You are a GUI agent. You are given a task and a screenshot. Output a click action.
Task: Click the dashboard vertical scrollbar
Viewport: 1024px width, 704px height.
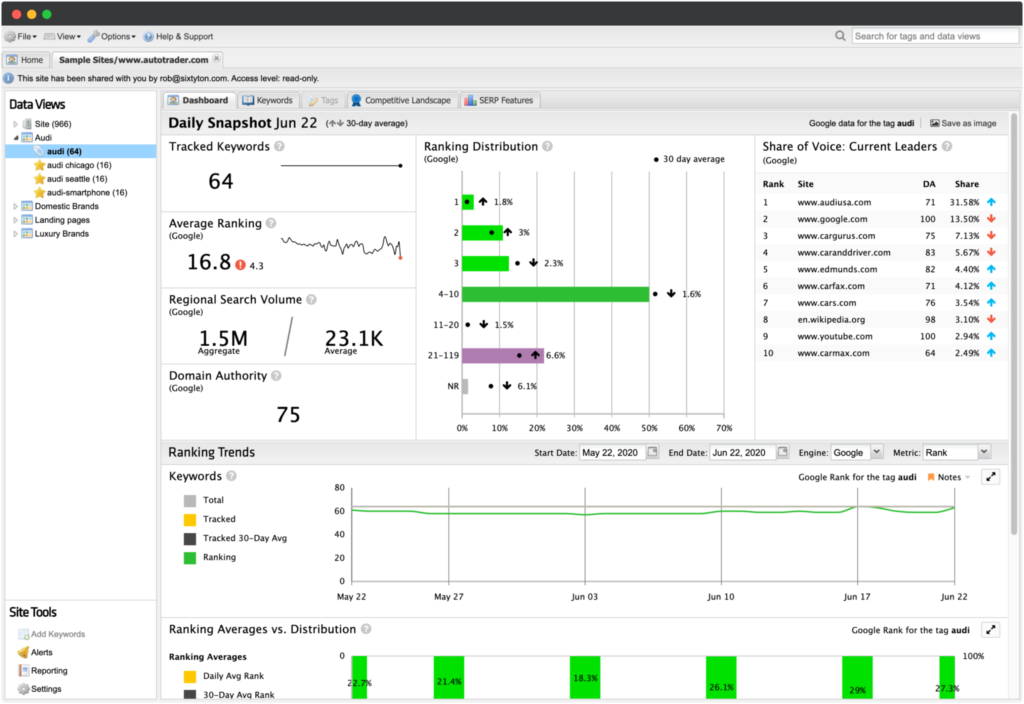pyautogui.click(x=1014, y=324)
